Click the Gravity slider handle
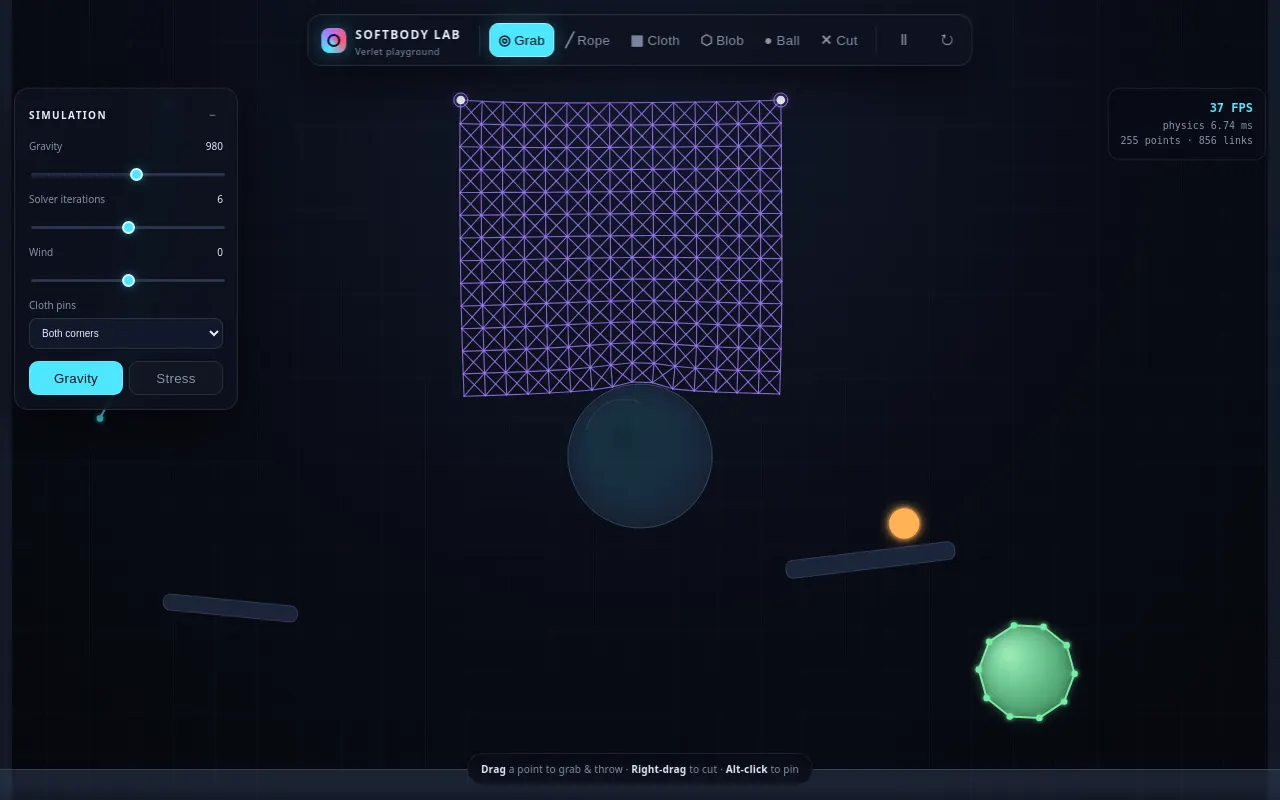This screenshot has width=1280, height=800. [x=136, y=175]
